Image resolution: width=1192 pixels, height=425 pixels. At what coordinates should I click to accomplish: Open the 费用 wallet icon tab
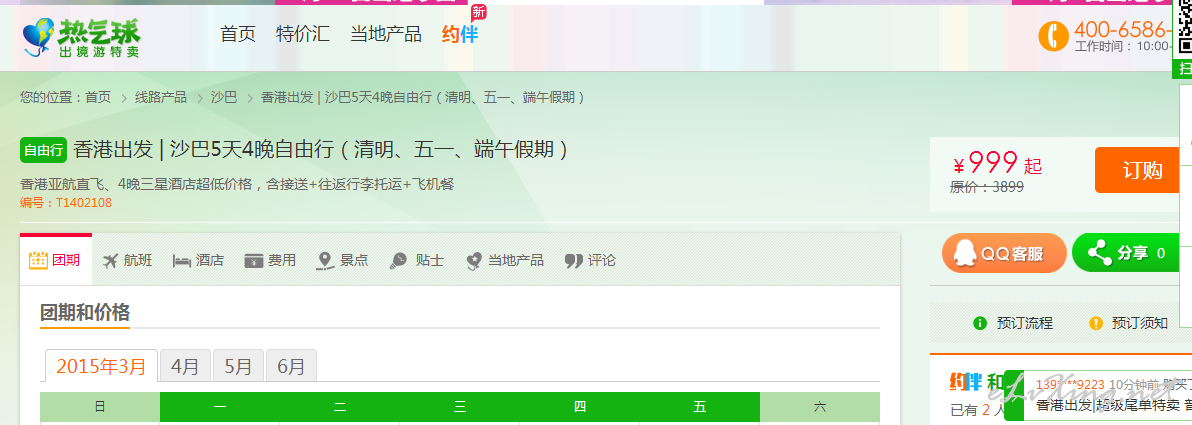tap(270, 260)
